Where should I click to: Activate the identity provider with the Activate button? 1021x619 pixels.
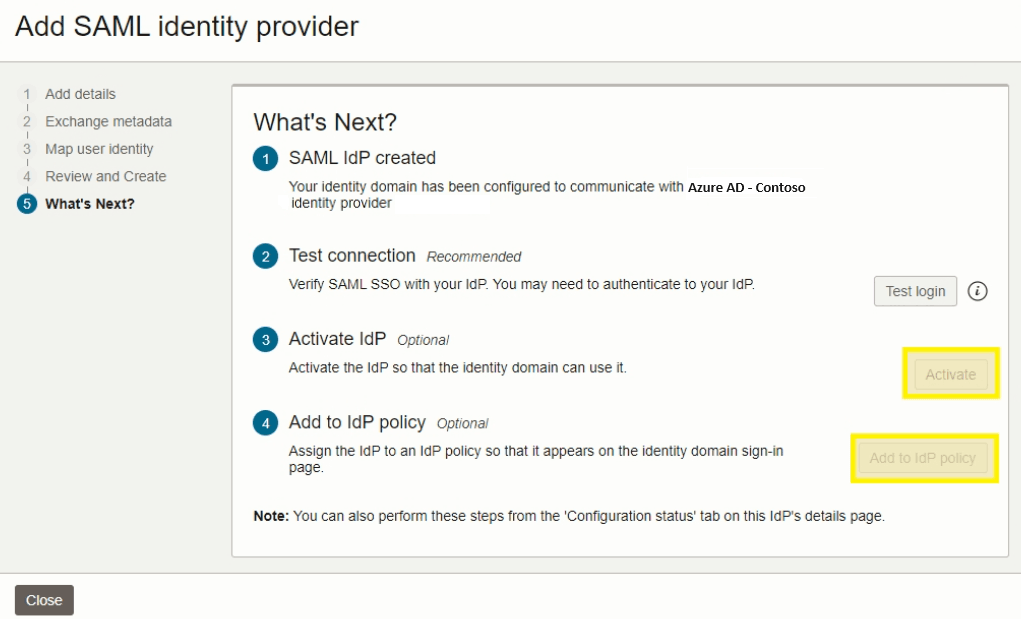tap(950, 374)
